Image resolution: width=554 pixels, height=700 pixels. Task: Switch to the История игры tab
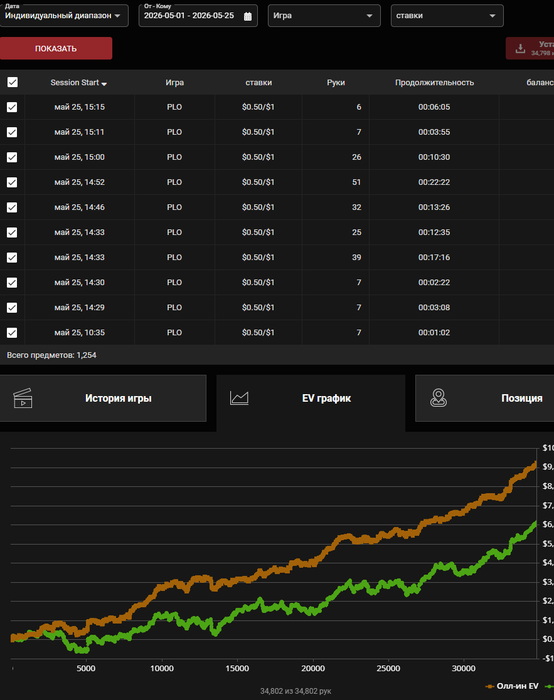tap(103, 398)
